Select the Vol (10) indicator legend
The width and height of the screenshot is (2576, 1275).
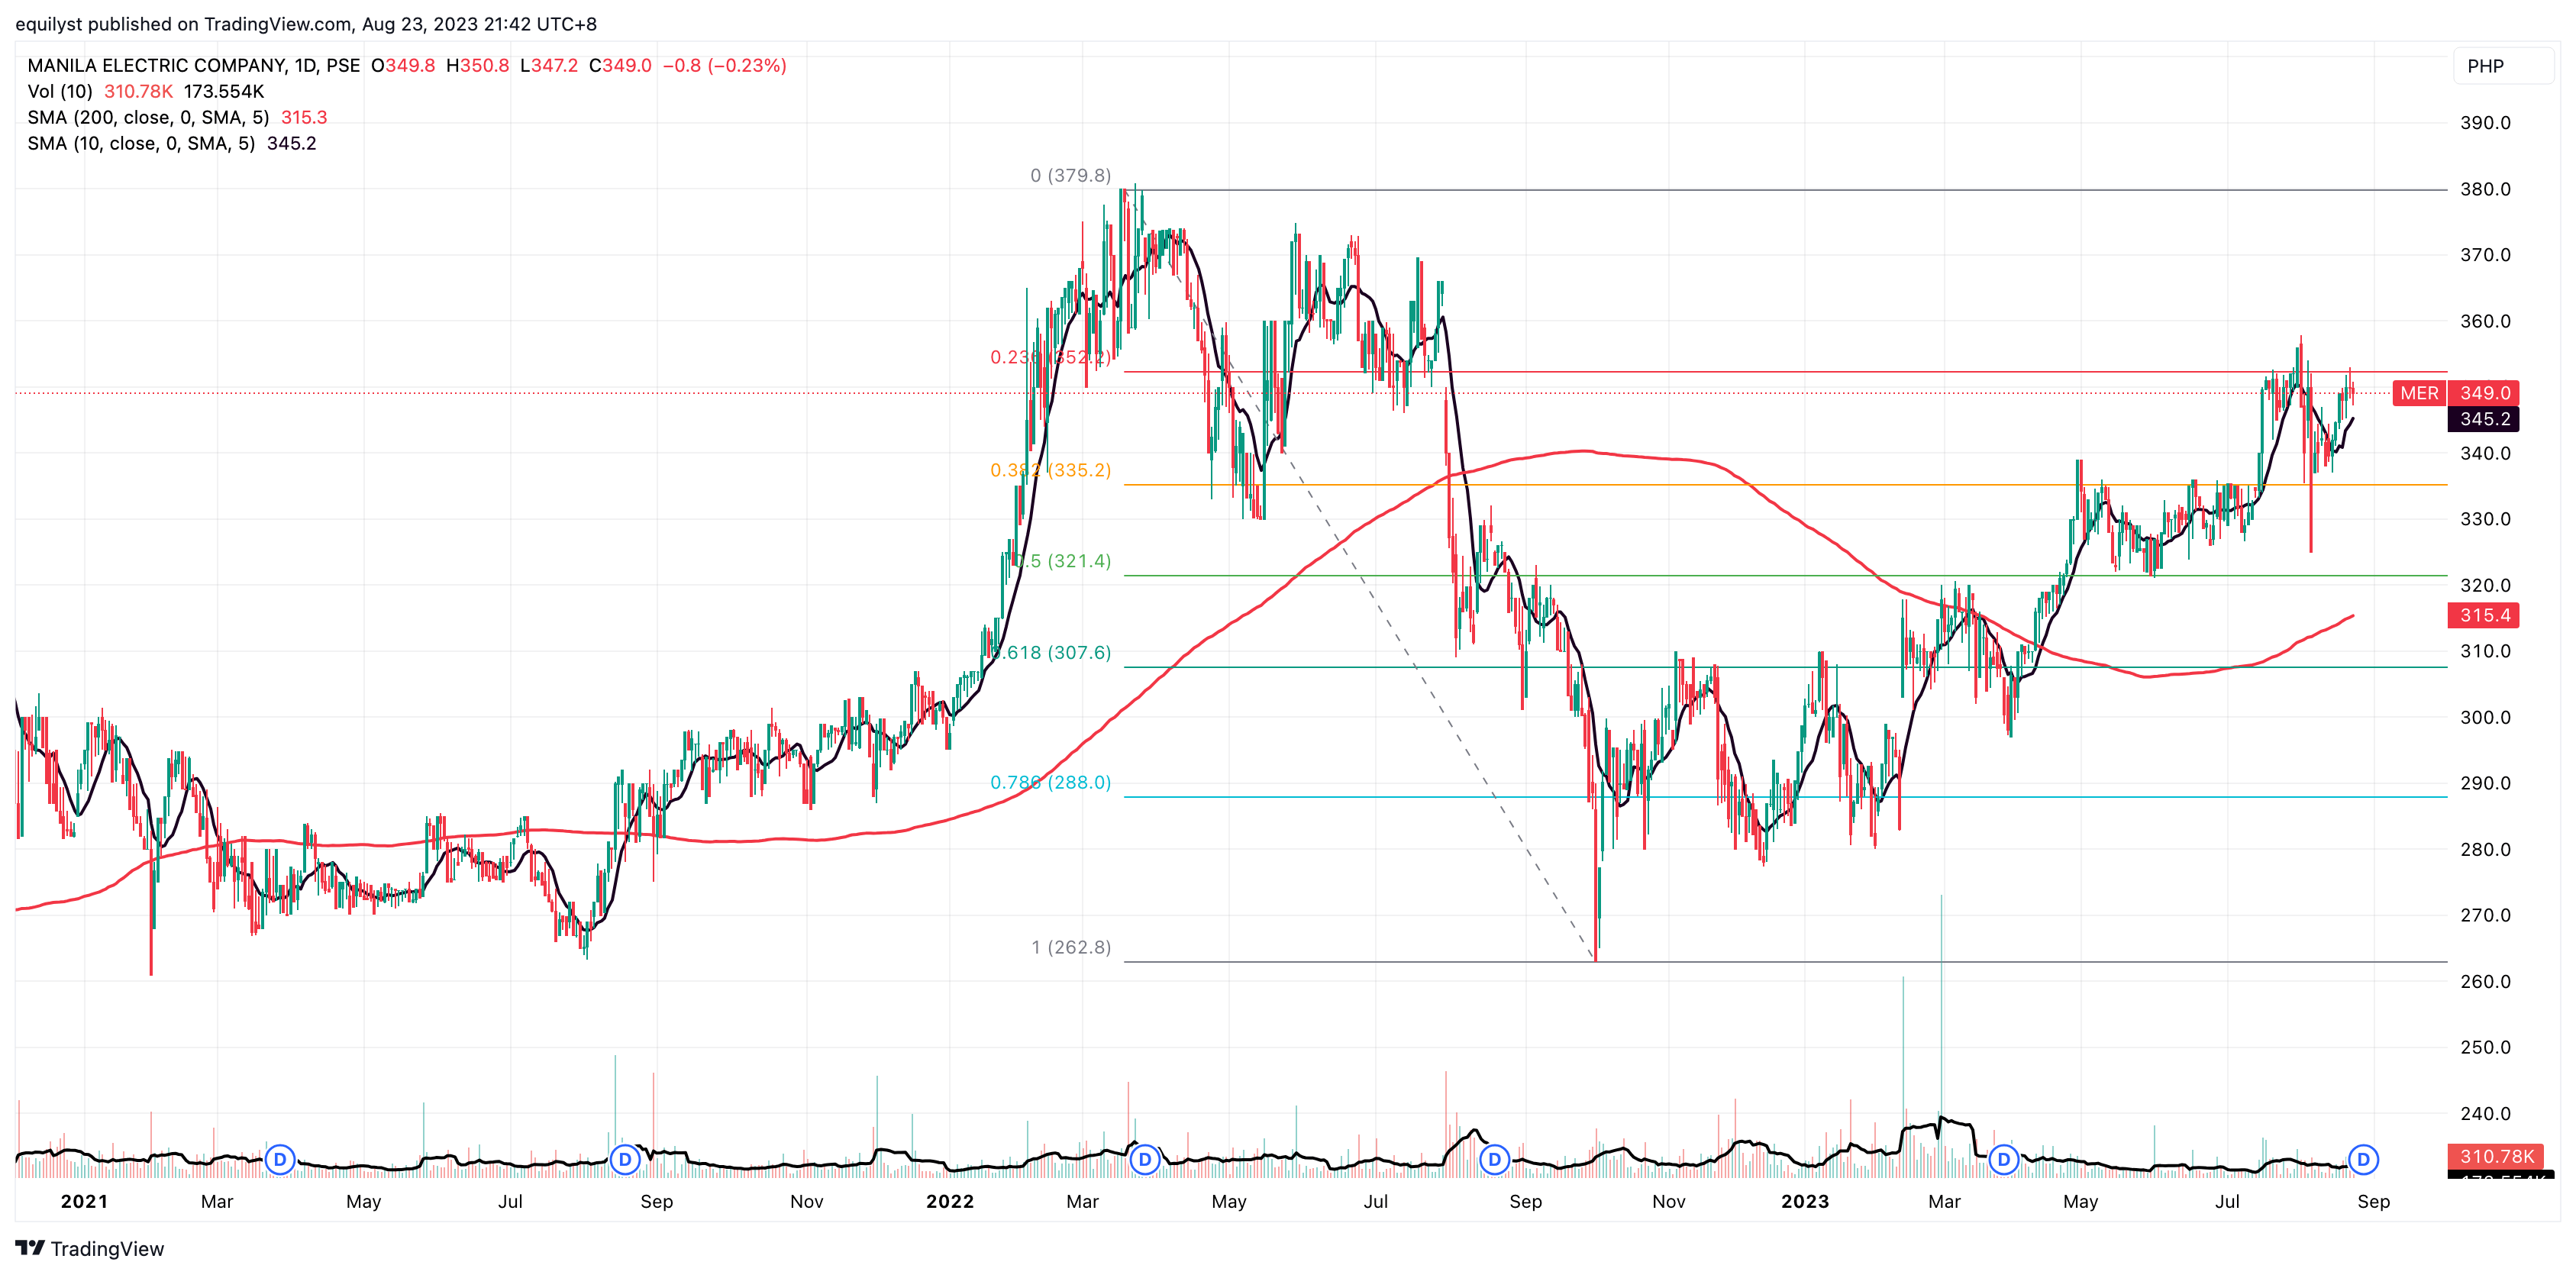coord(146,91)
